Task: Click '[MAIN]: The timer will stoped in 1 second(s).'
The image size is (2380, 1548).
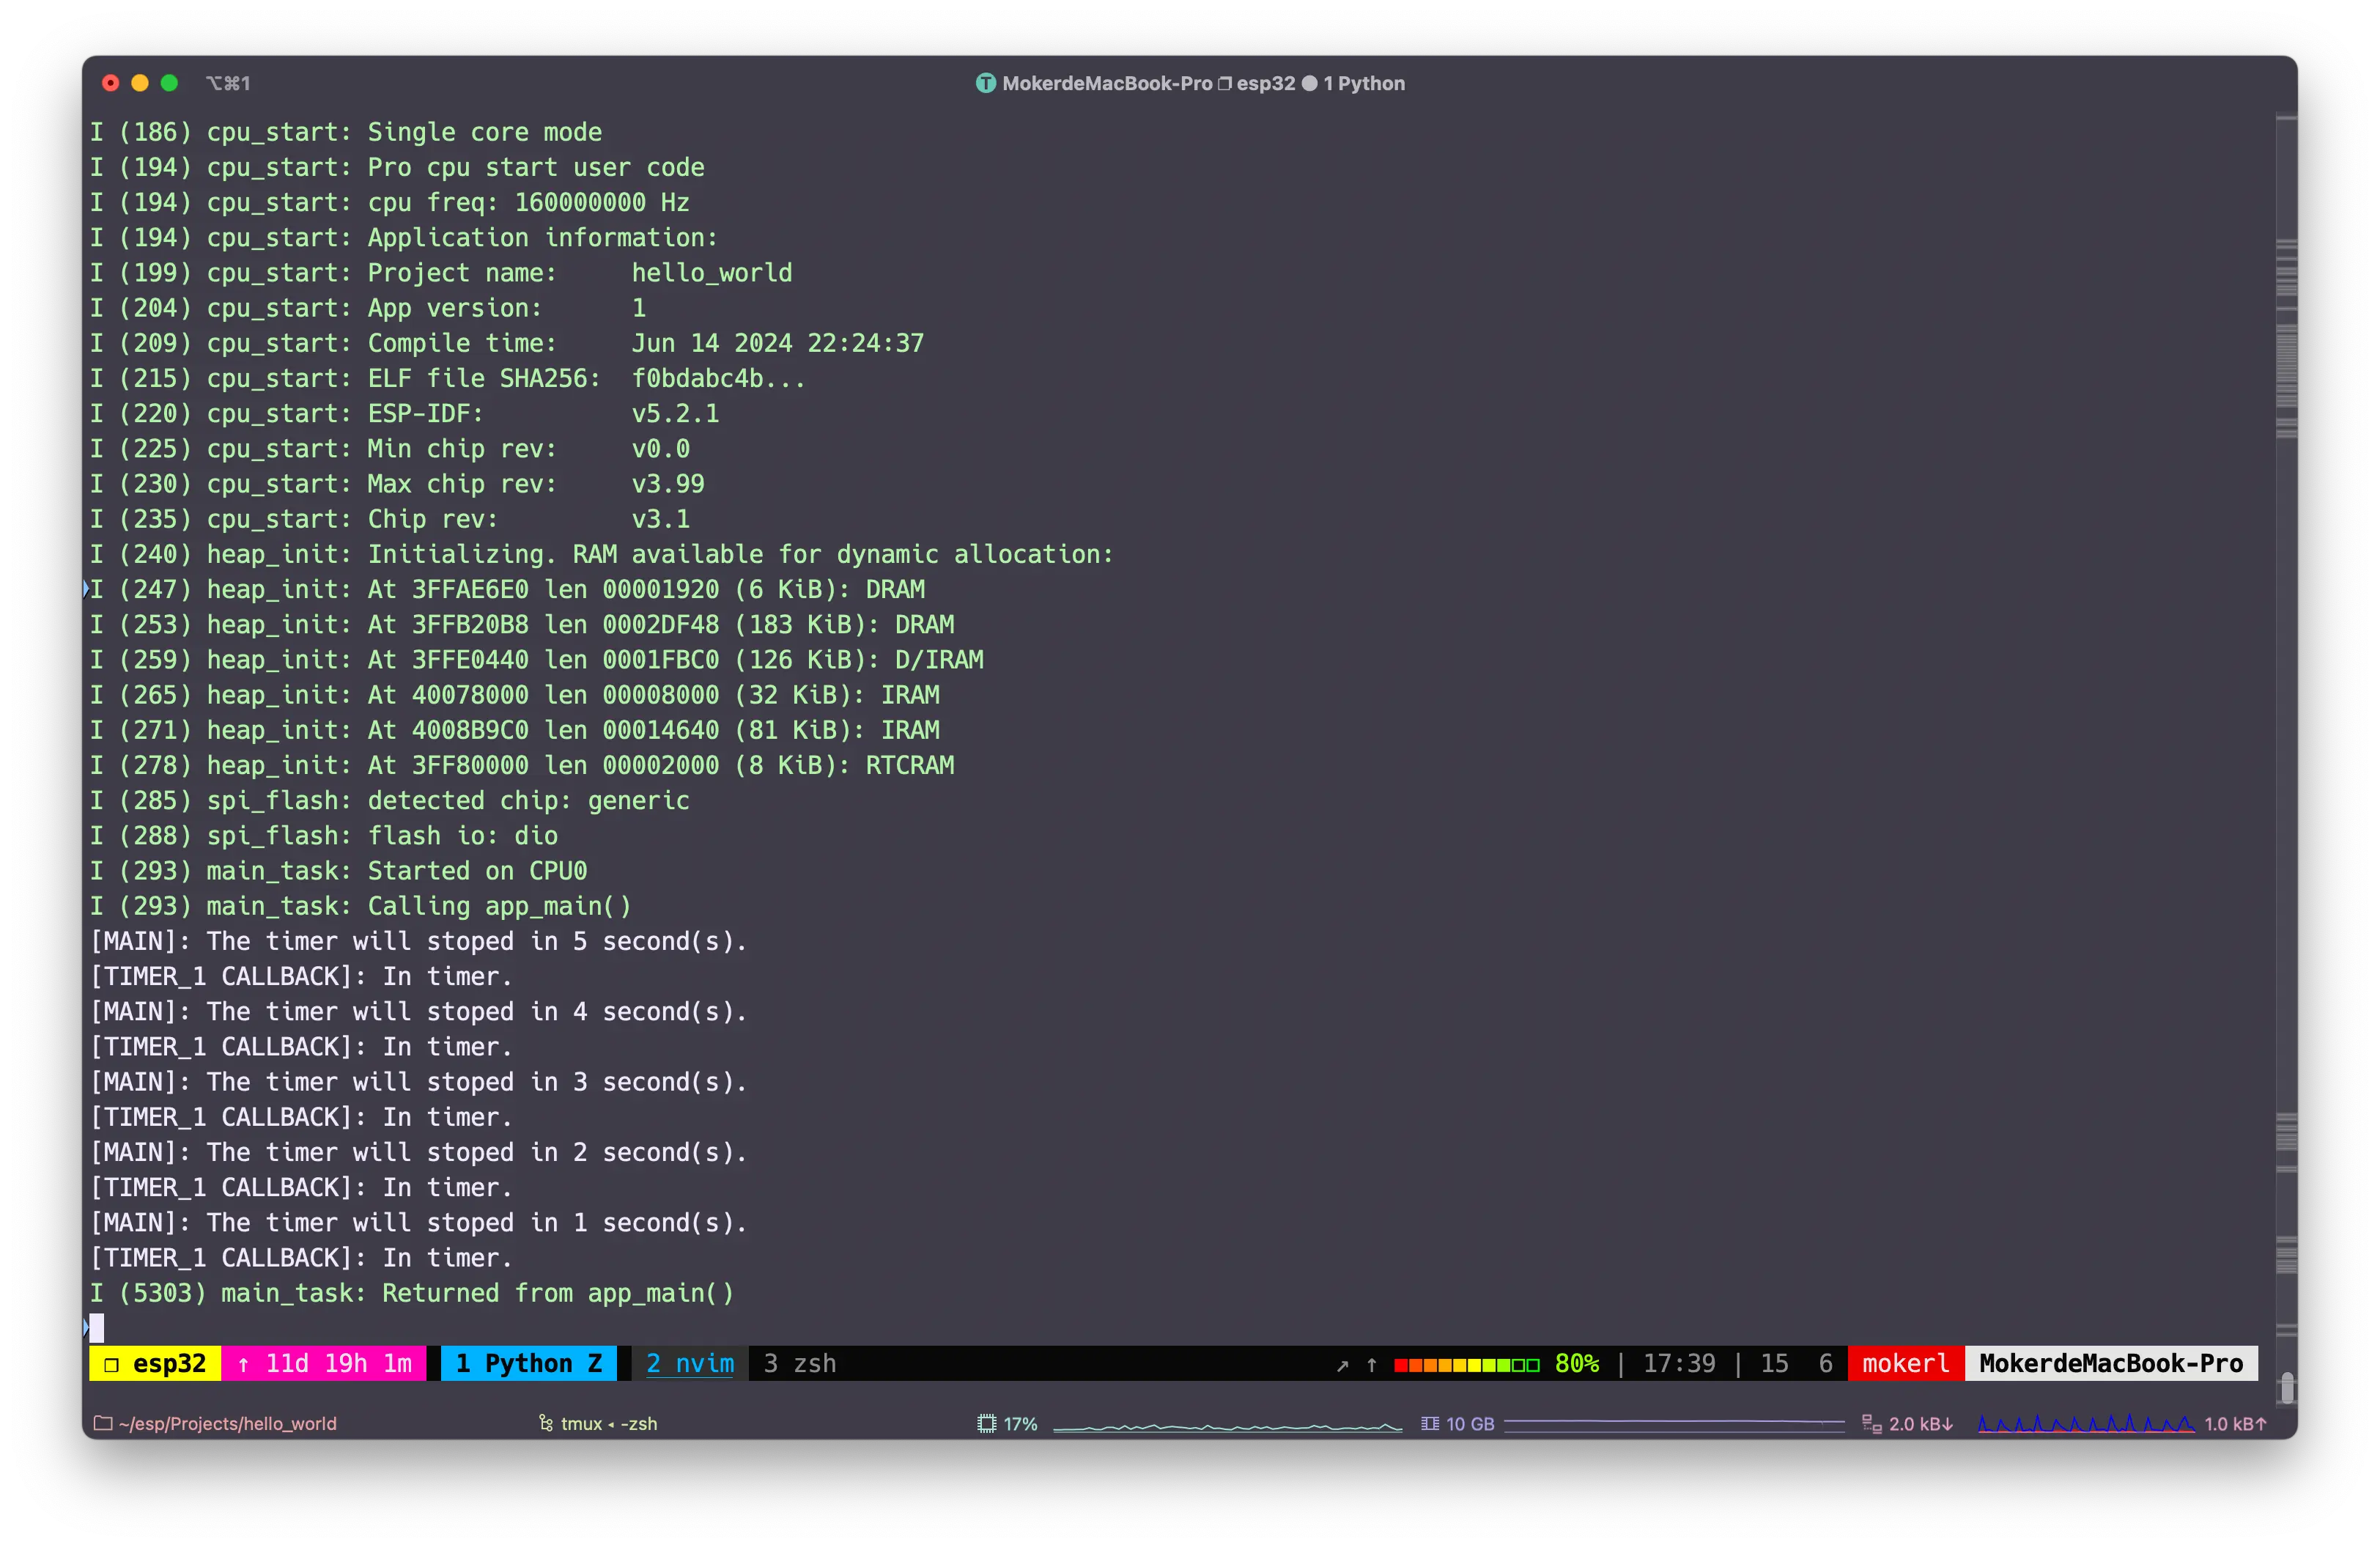Action: (x=419, y=1222)
